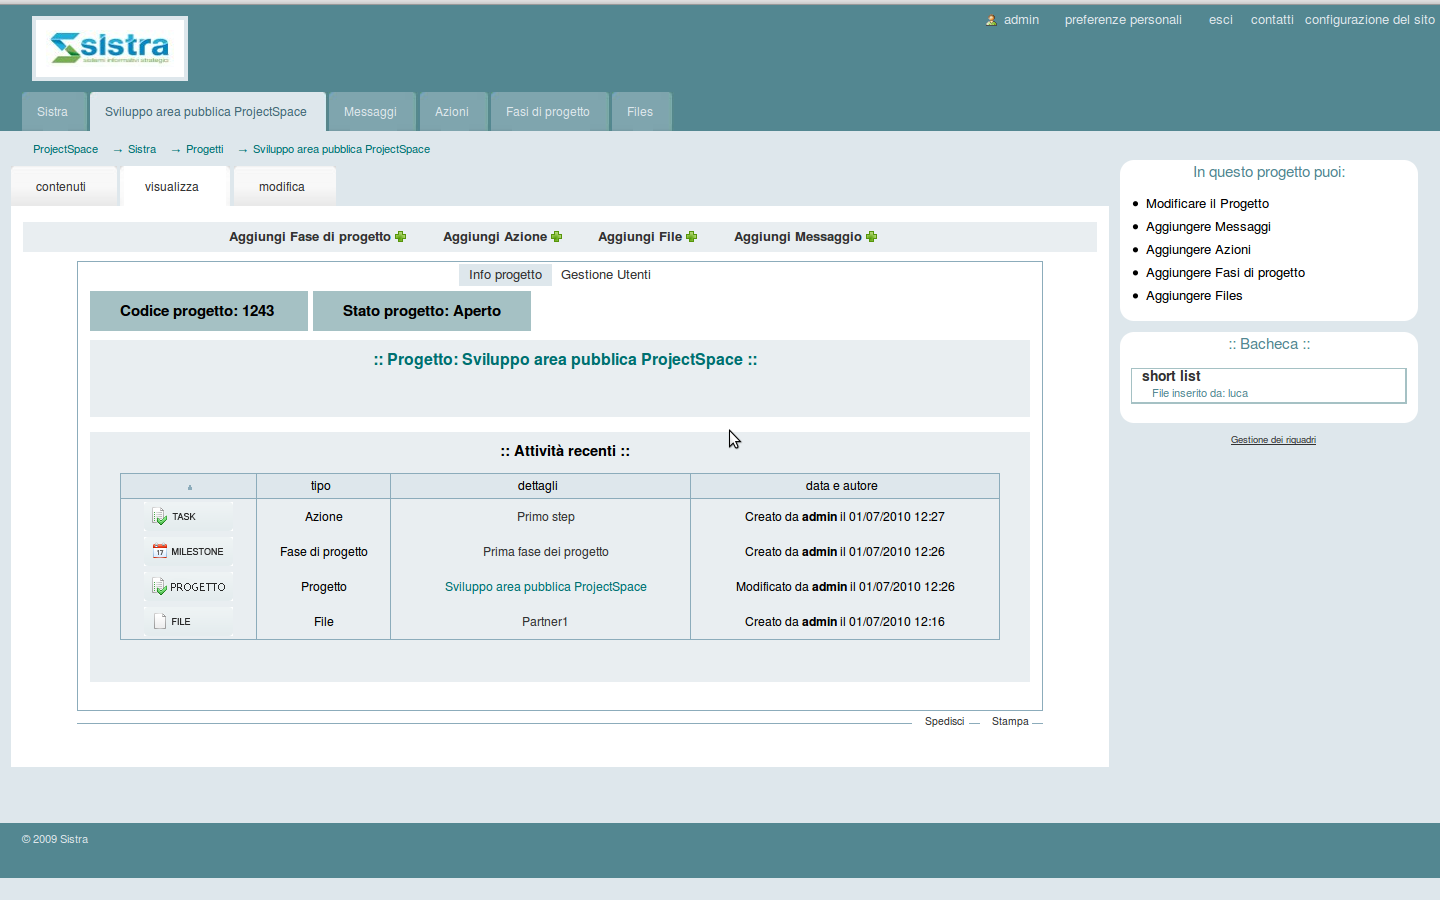Click the 01/07/2010 12:27 creation entry
Viewport: 1440px width, 900px height.
(x=845, y=517)
